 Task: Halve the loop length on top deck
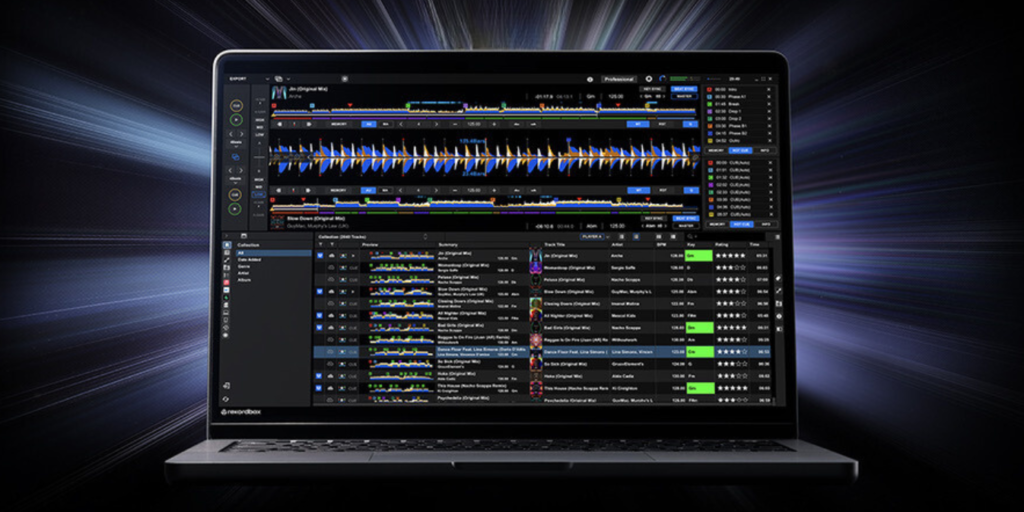click(401, 124)
